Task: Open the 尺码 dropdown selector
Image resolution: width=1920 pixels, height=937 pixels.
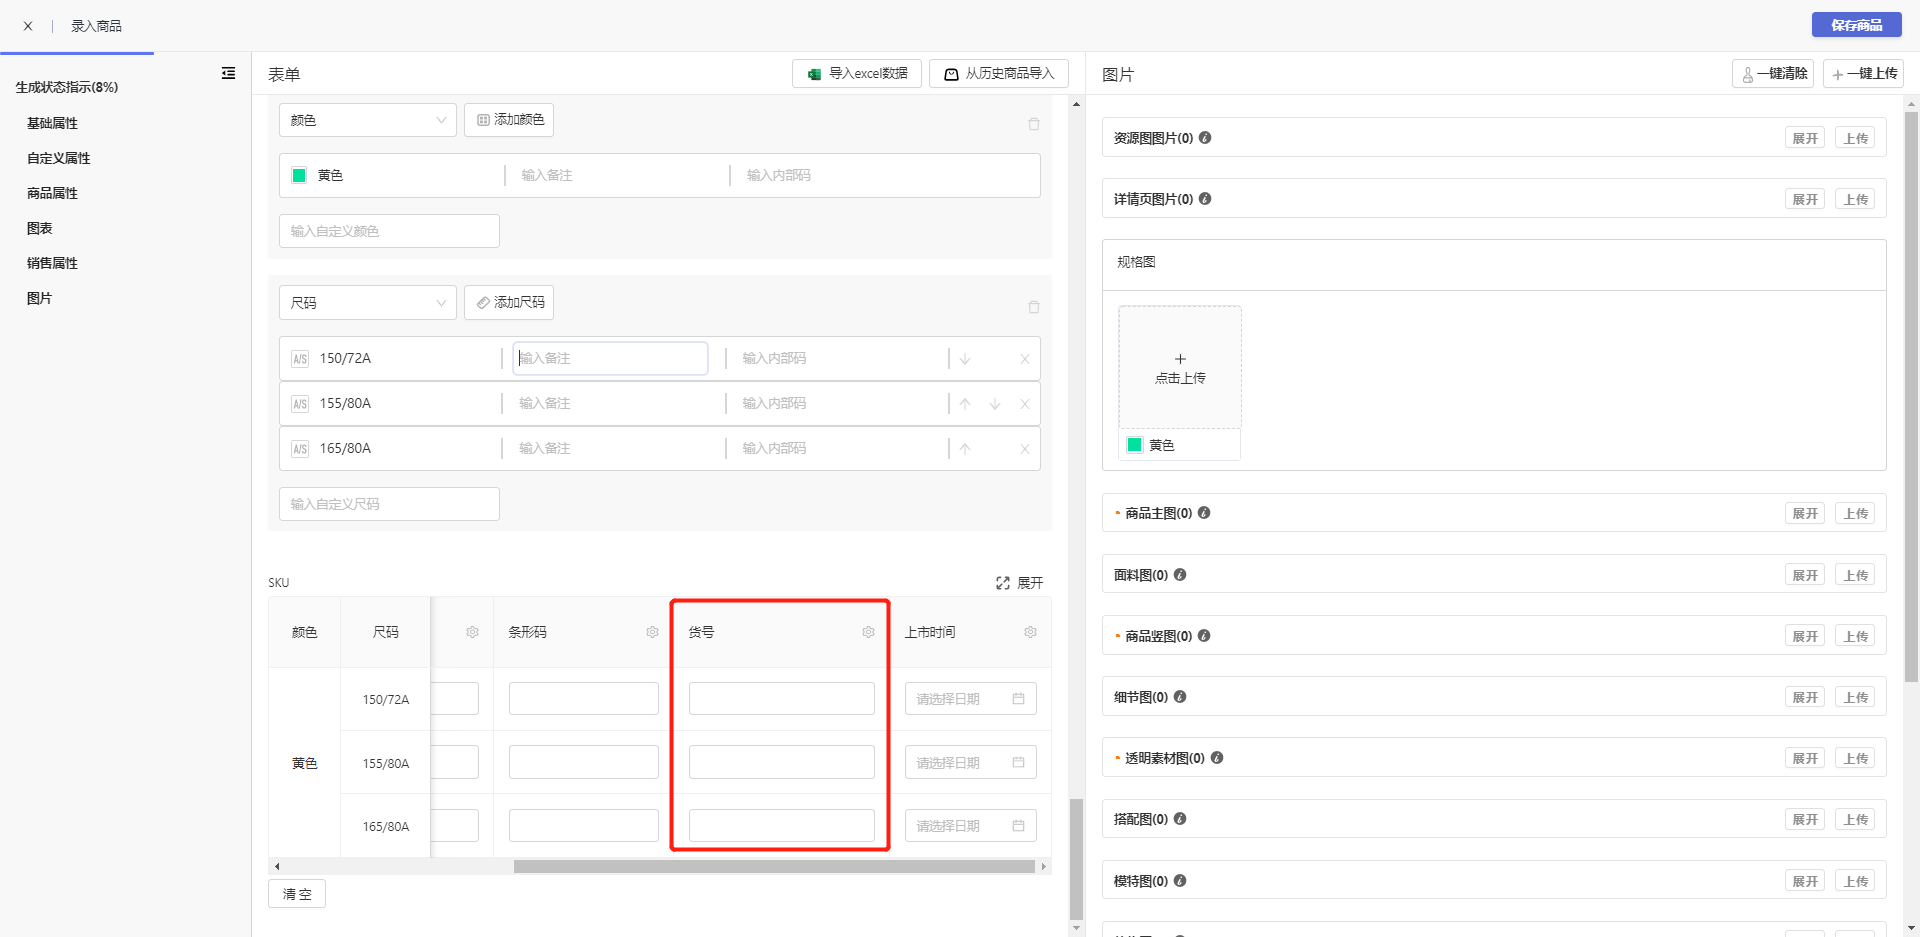Action: click(x=367, y=303)
